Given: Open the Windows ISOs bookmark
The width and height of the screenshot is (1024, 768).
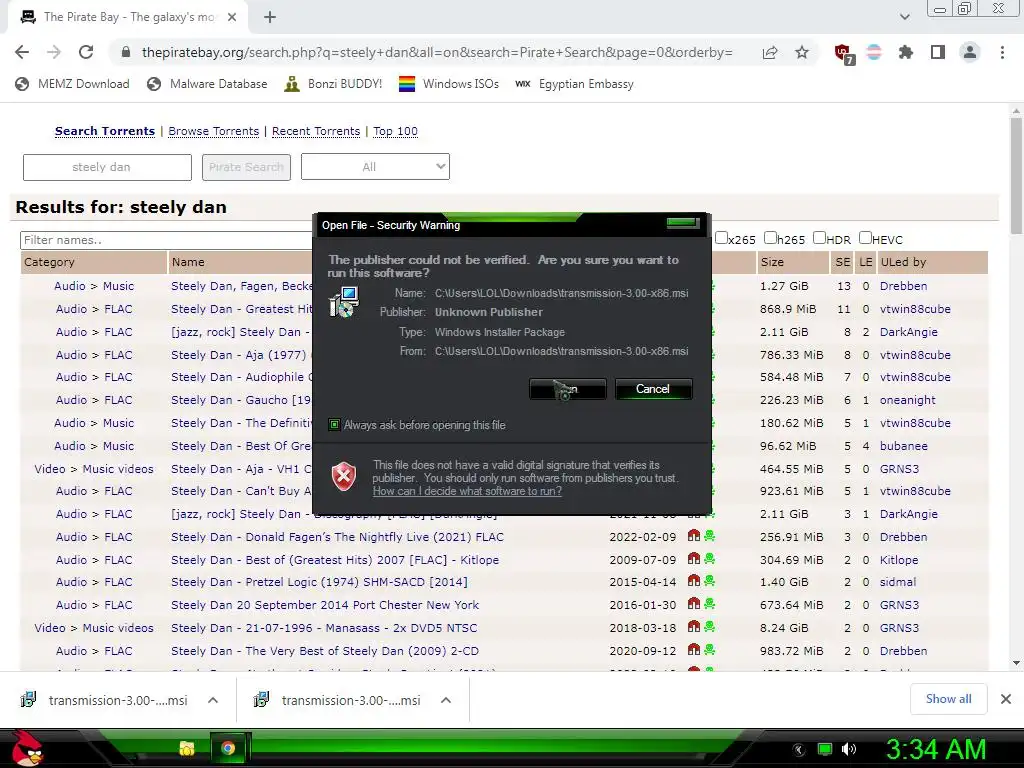Looking at the screenshot, I should (x=449, y=84).
